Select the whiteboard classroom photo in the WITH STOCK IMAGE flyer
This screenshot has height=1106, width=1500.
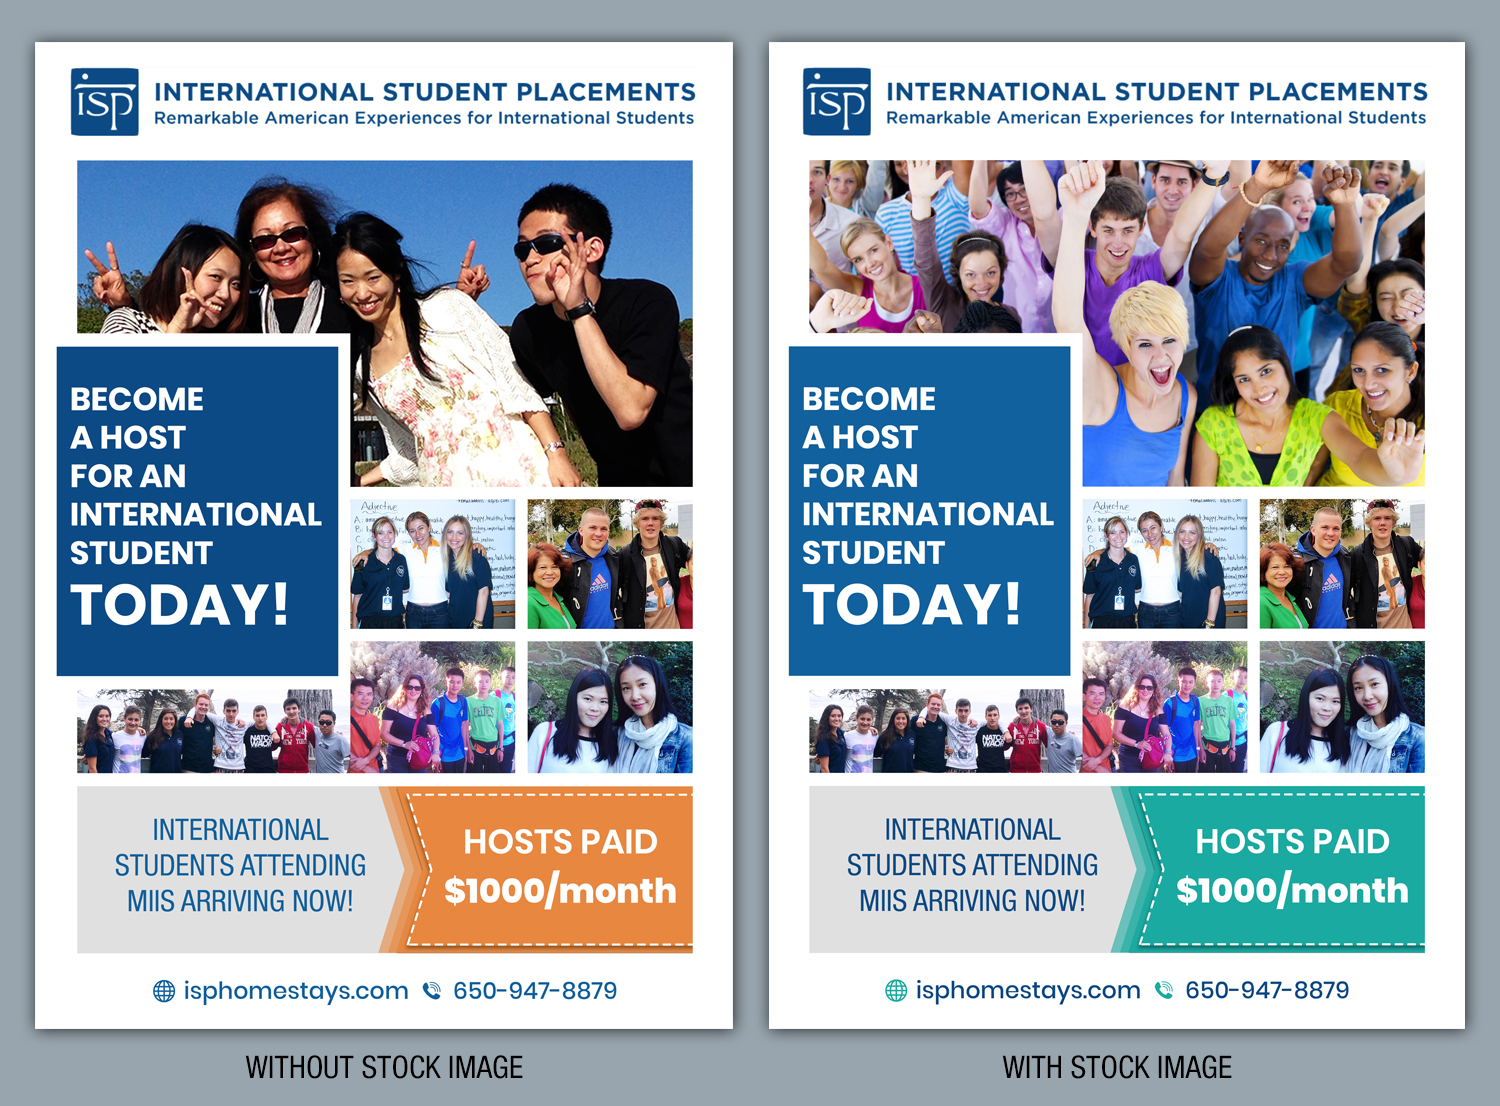click(x=1165, y=564)
